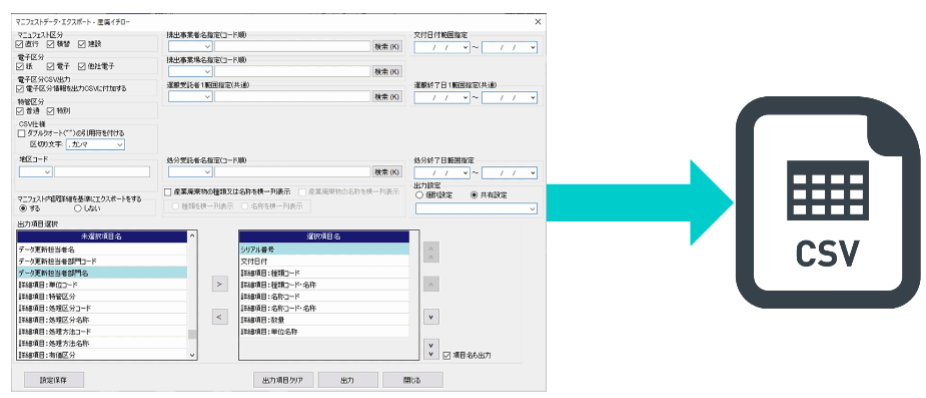Enable 産業廃棄物の種類又は名称を横一列表示 checkbox
This screenshot has height=398, width=926.
(x=168, y=192)
